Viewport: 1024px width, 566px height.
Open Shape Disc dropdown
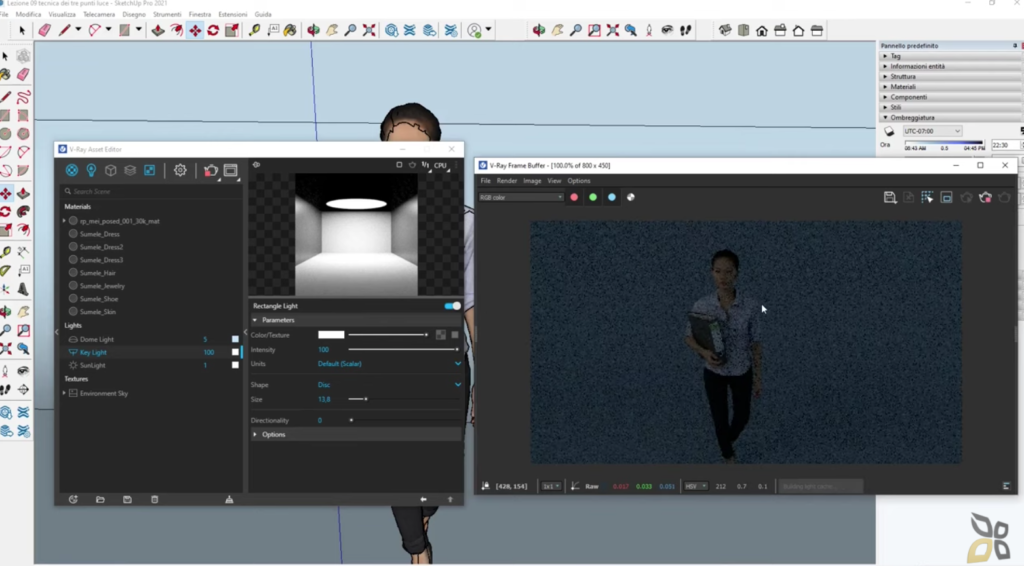[389, 385]
